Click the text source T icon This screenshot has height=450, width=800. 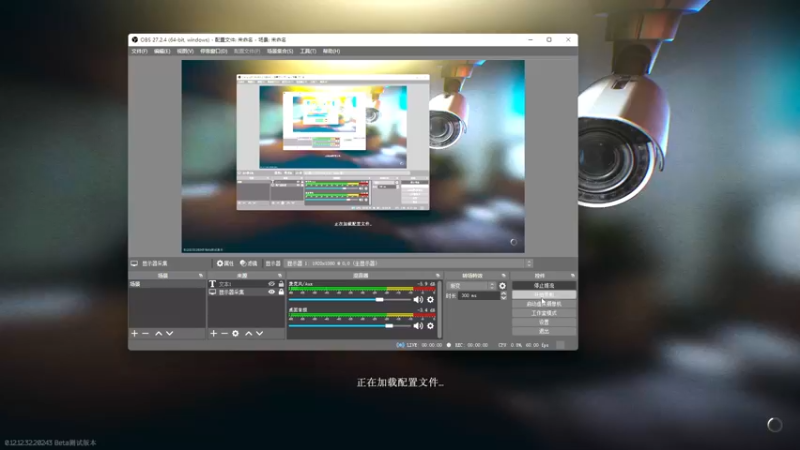pyautogui.click(x=212, y=284)
